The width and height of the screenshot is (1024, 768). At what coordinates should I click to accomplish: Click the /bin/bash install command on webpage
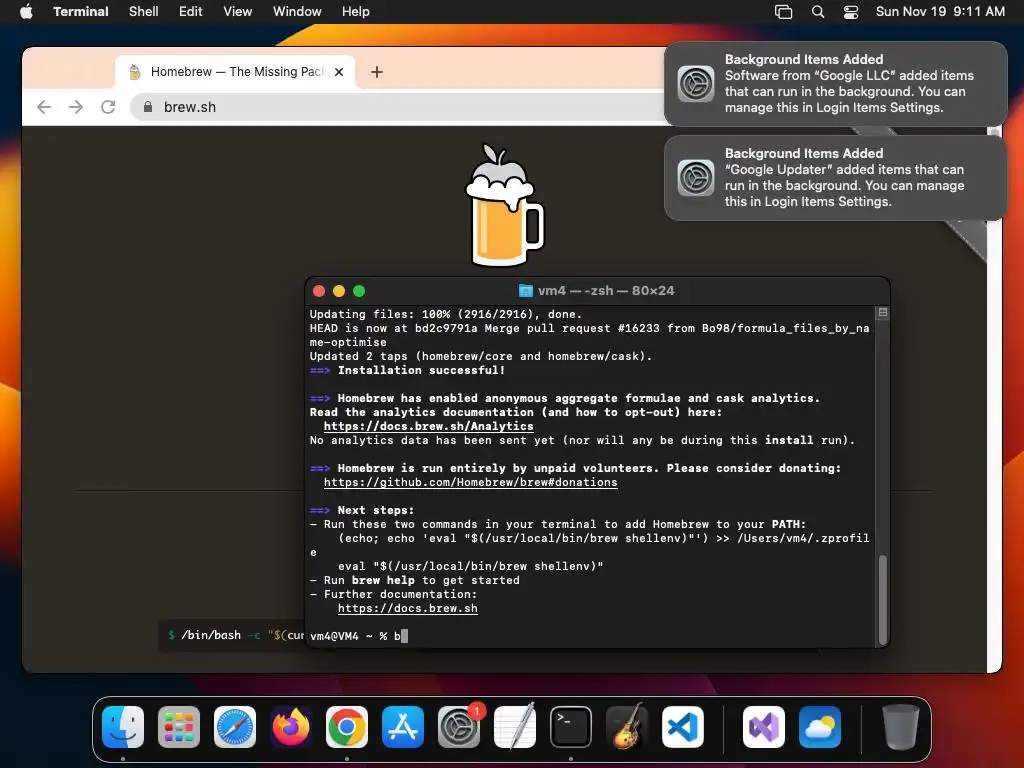234,635
